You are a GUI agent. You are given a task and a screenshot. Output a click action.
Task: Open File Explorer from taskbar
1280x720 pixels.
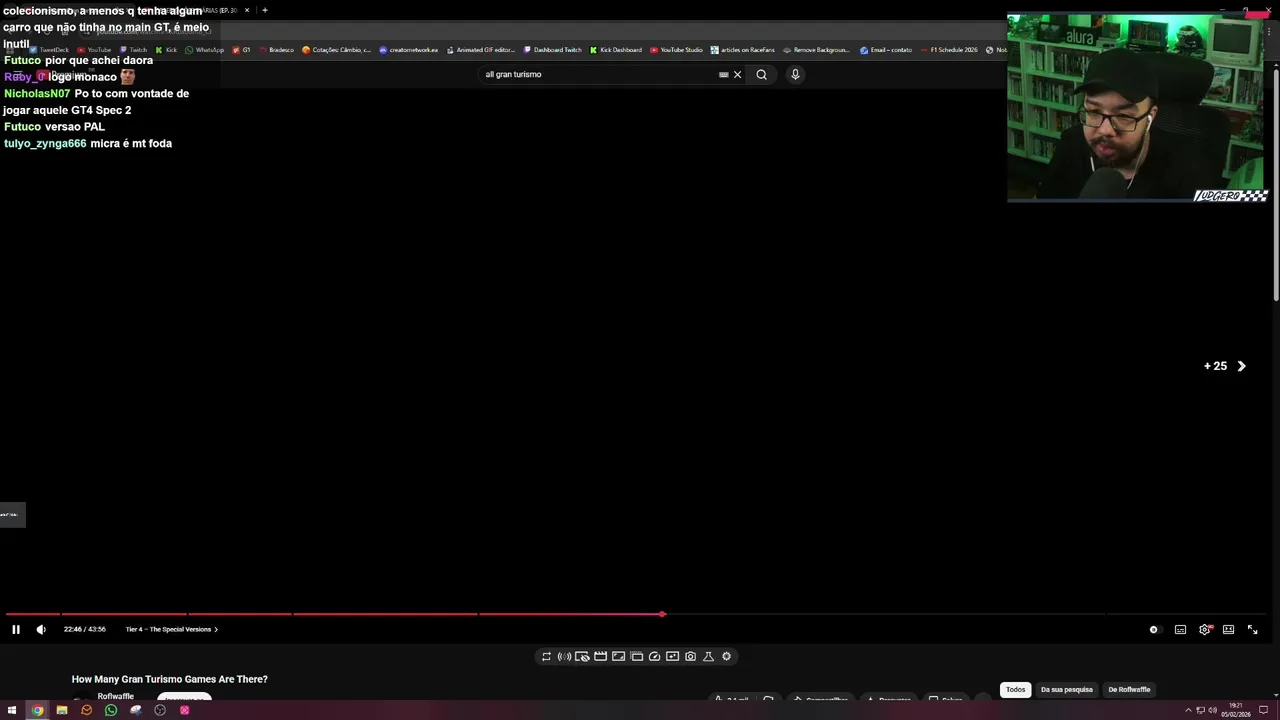click(62, 710)
